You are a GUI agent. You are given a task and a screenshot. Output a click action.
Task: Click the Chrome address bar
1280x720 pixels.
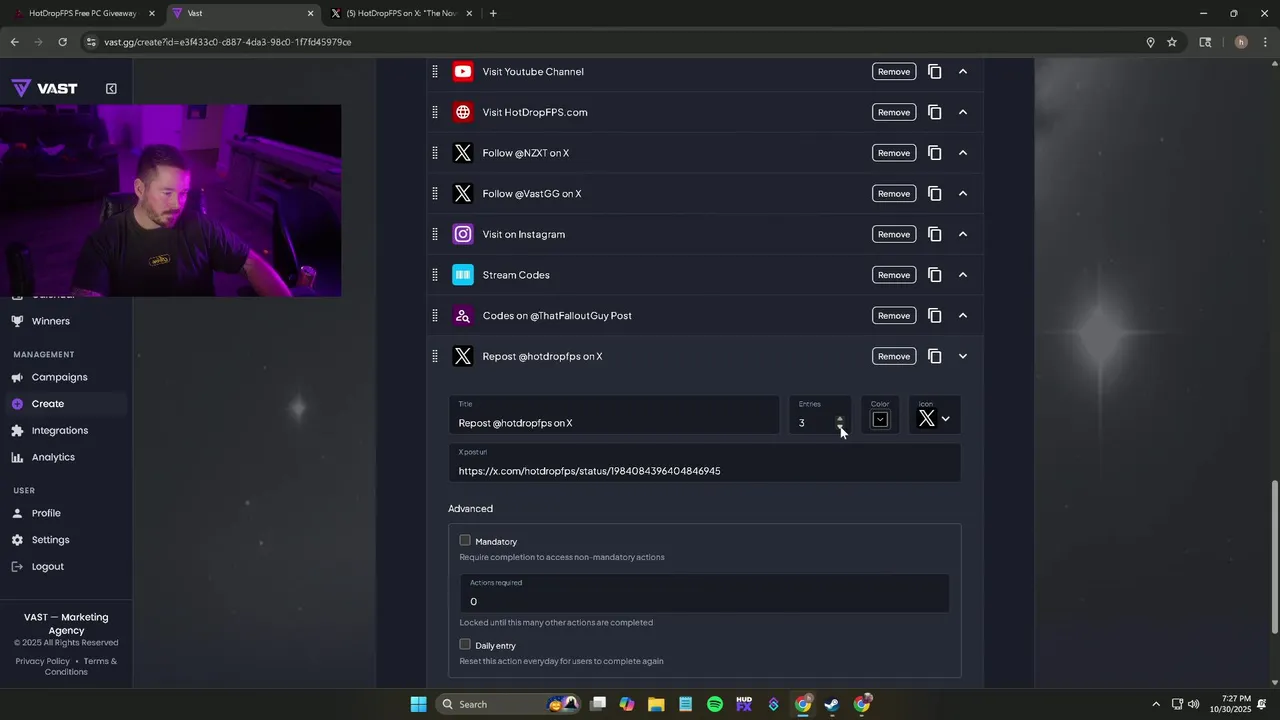(x=610, y=42)
